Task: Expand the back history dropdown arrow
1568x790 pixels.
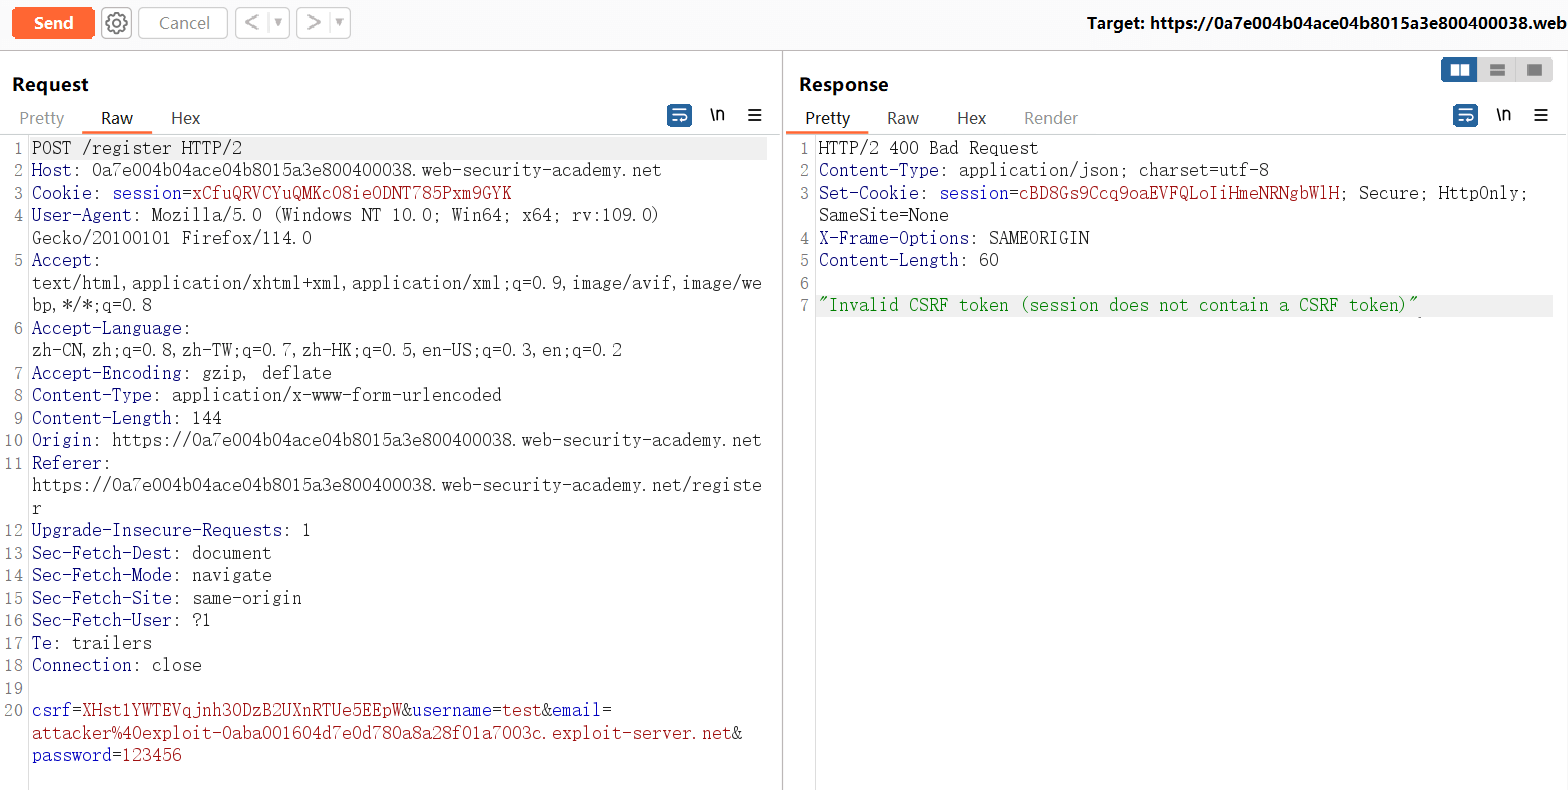Action: coord(278,23)
